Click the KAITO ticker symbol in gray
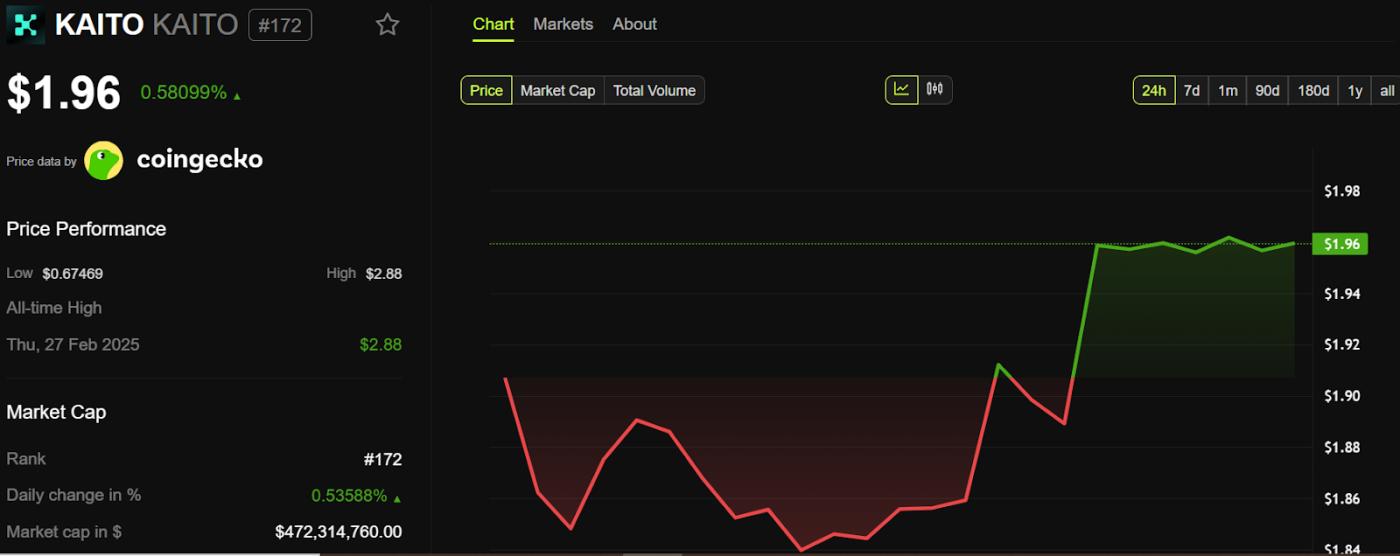The image size is (1400, 556). click(195, 25)
